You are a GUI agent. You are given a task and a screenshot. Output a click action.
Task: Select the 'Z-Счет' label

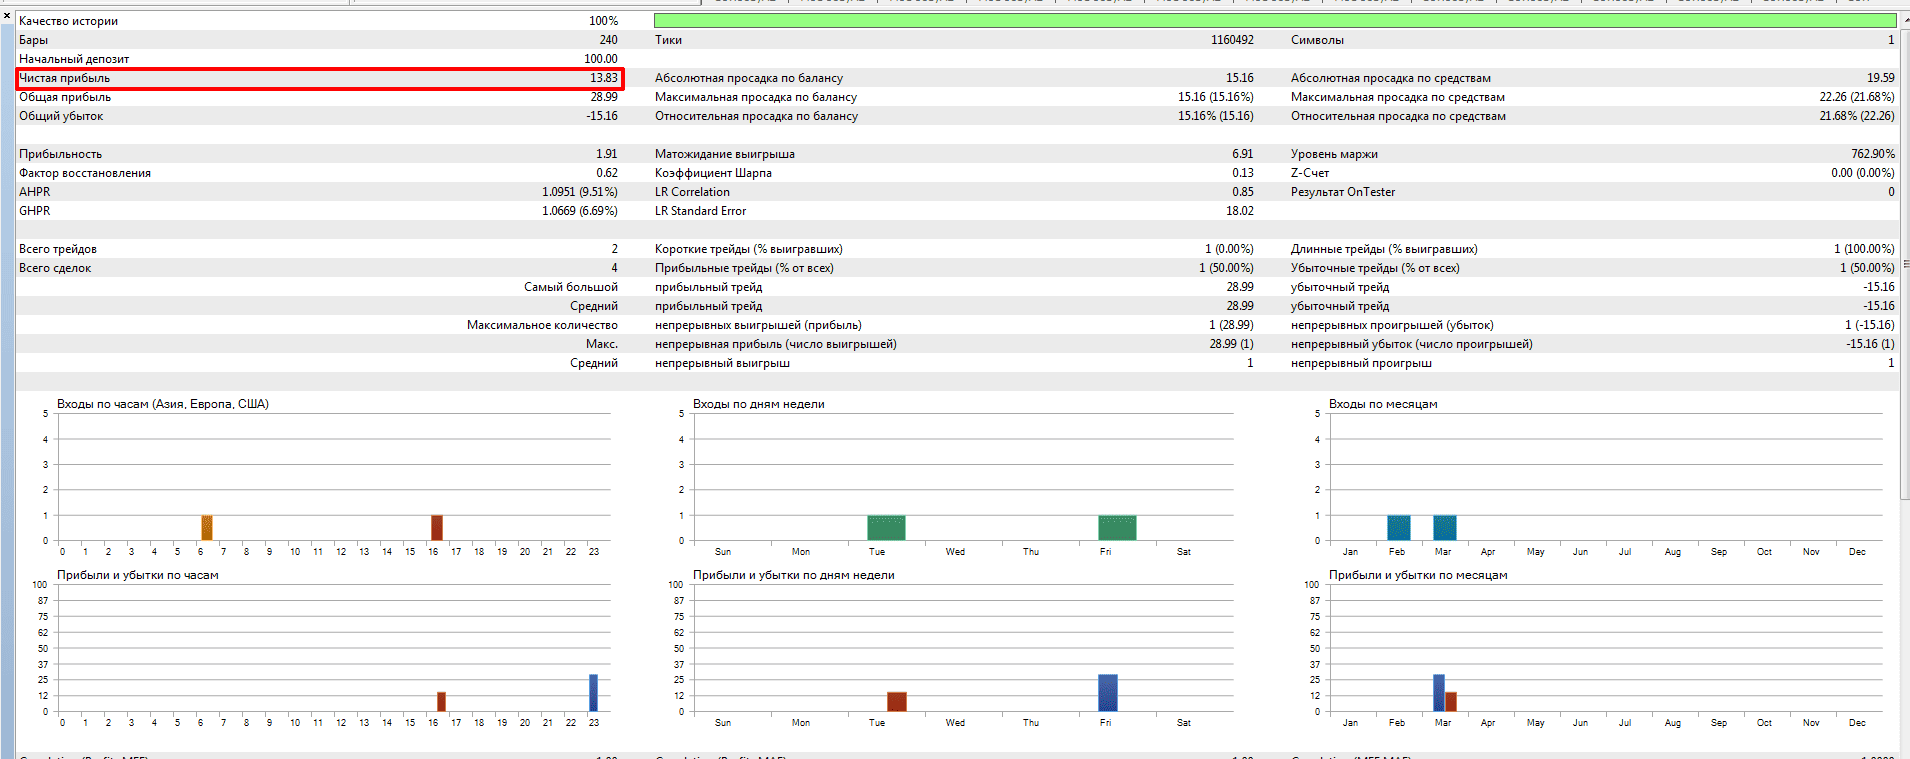(1310, 173)
